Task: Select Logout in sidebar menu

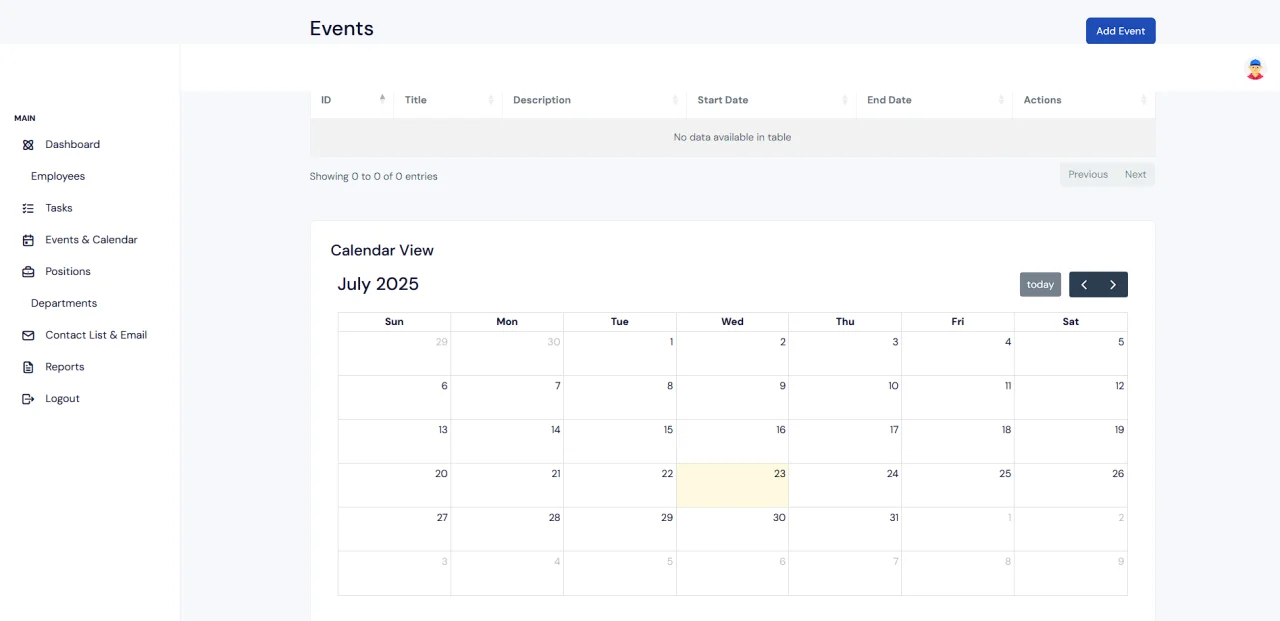Action: 62,399
